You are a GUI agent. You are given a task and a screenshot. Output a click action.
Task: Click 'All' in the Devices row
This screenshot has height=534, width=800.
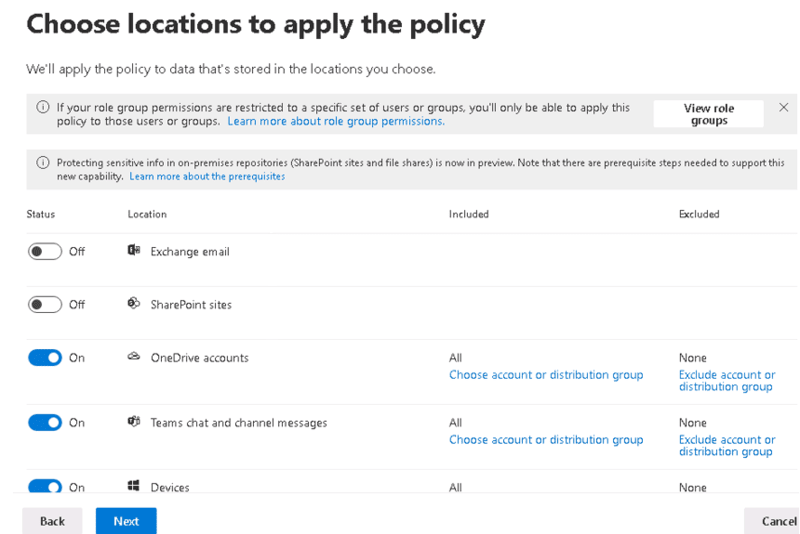[x=456, y=488]
